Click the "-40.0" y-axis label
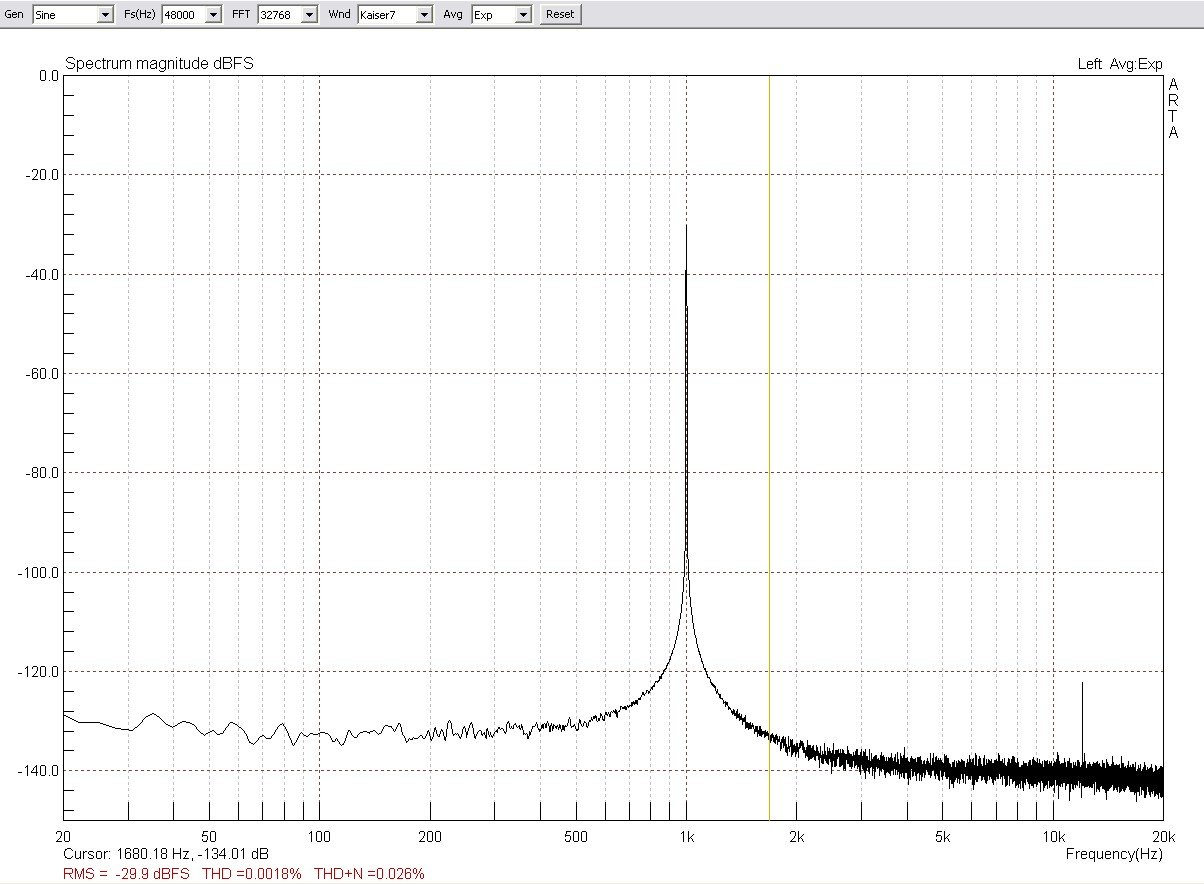Image resolution: width=1204 pixels, height=884 pixels. pyautogui.click(x=42, y=274)
